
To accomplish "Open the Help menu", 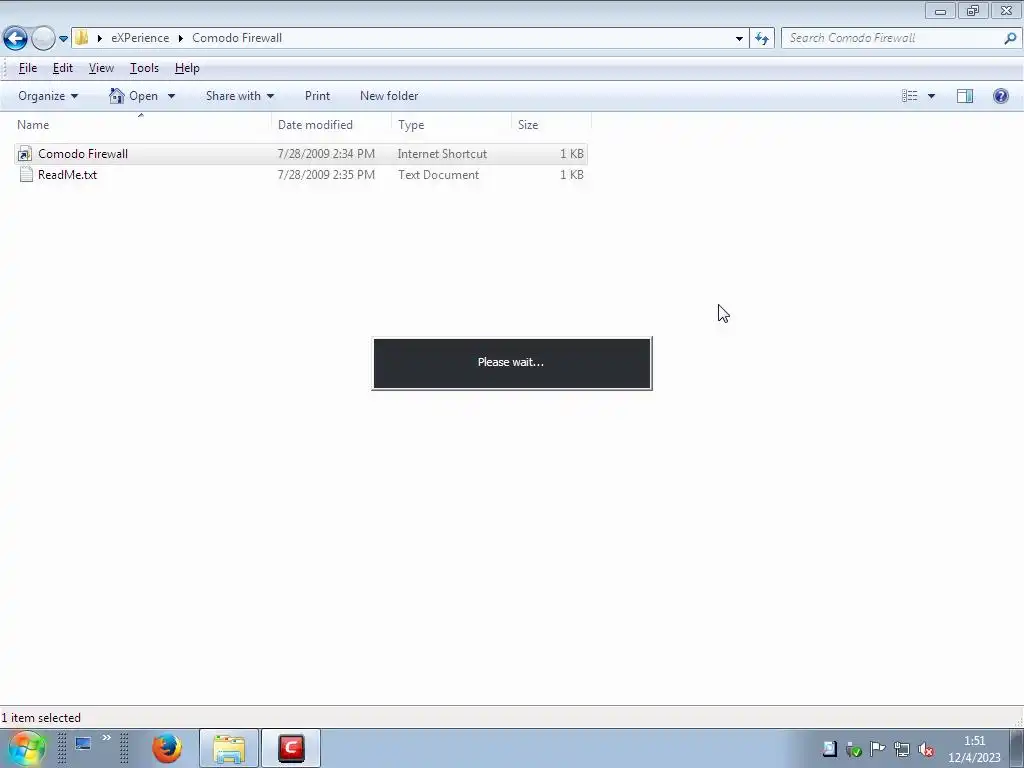I will pyautogui.click(x=187, y=68).
